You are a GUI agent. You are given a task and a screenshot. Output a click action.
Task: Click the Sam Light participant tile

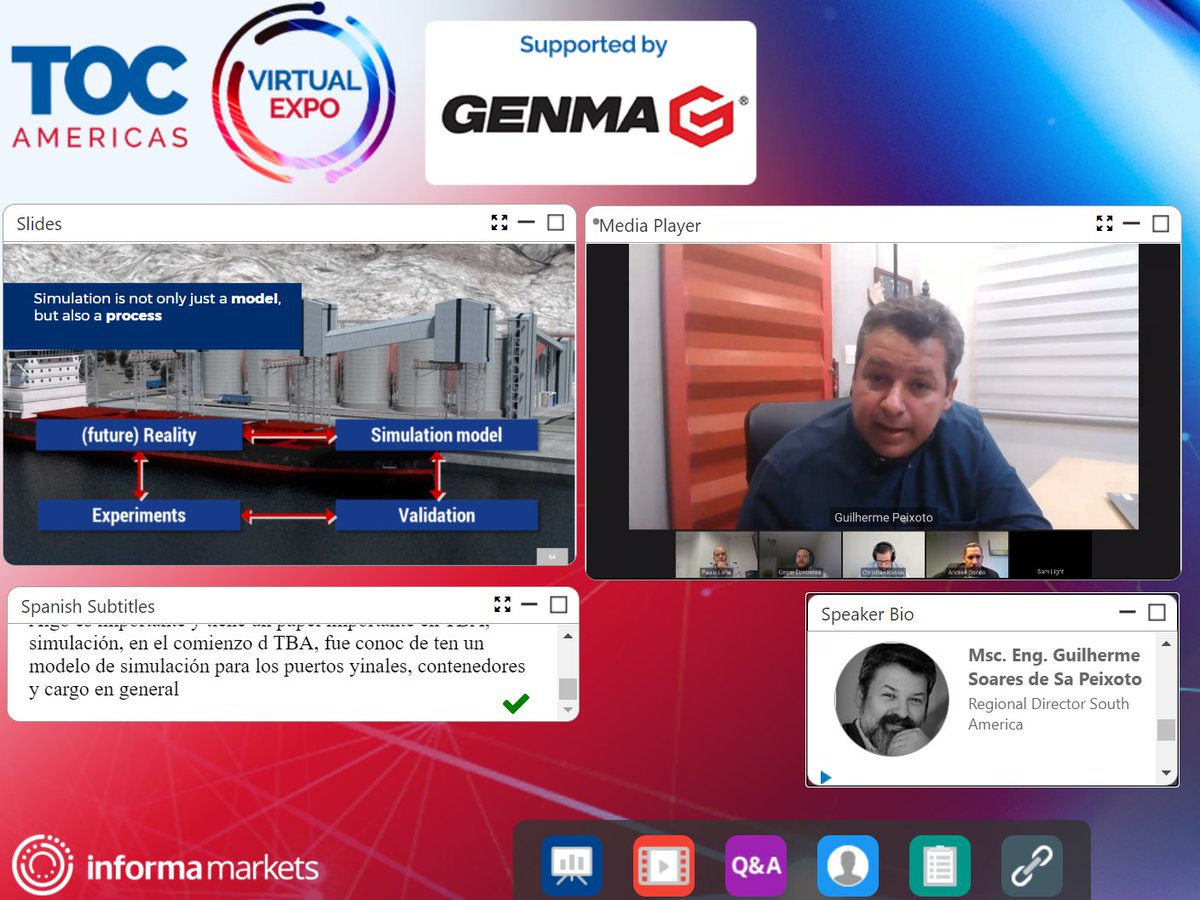point(1050,554)
